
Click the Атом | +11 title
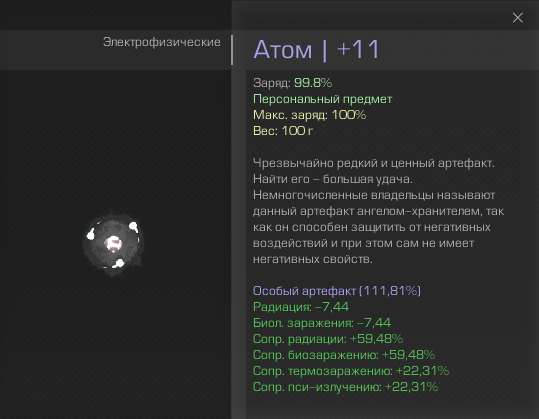pos(316,50)
